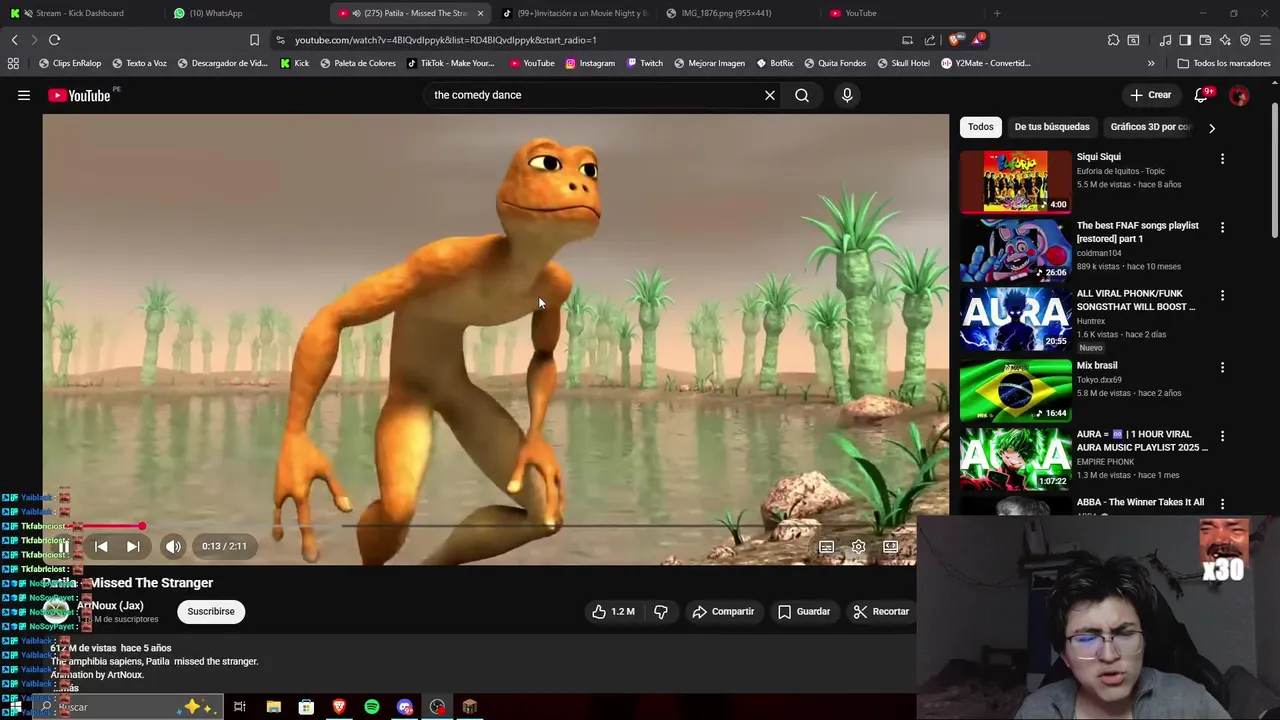
Task: Dislike the video
Action: [661, 611]
